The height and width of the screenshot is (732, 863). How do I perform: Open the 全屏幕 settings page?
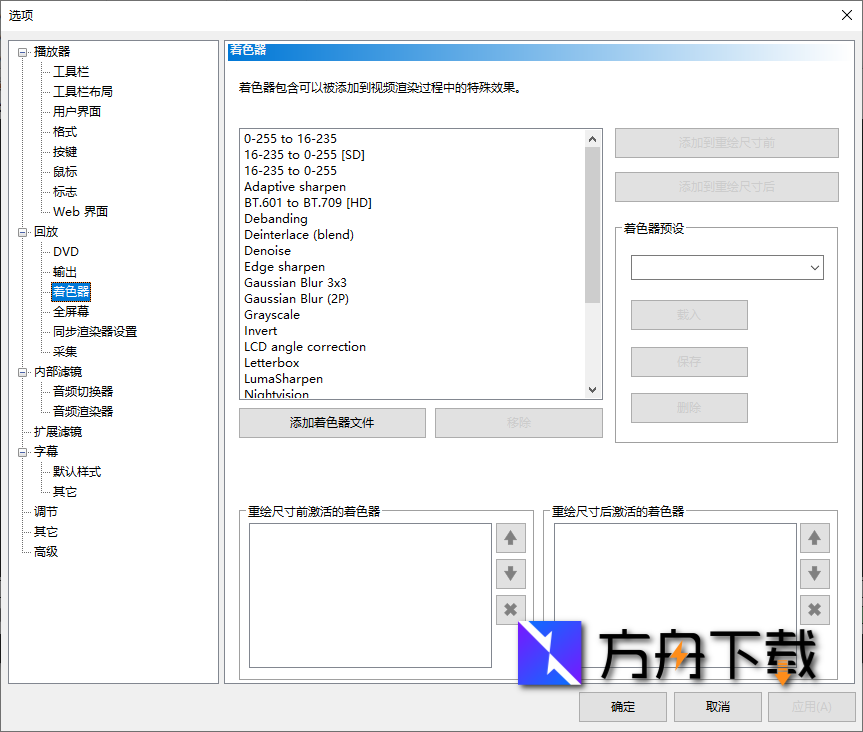point(70,311)
